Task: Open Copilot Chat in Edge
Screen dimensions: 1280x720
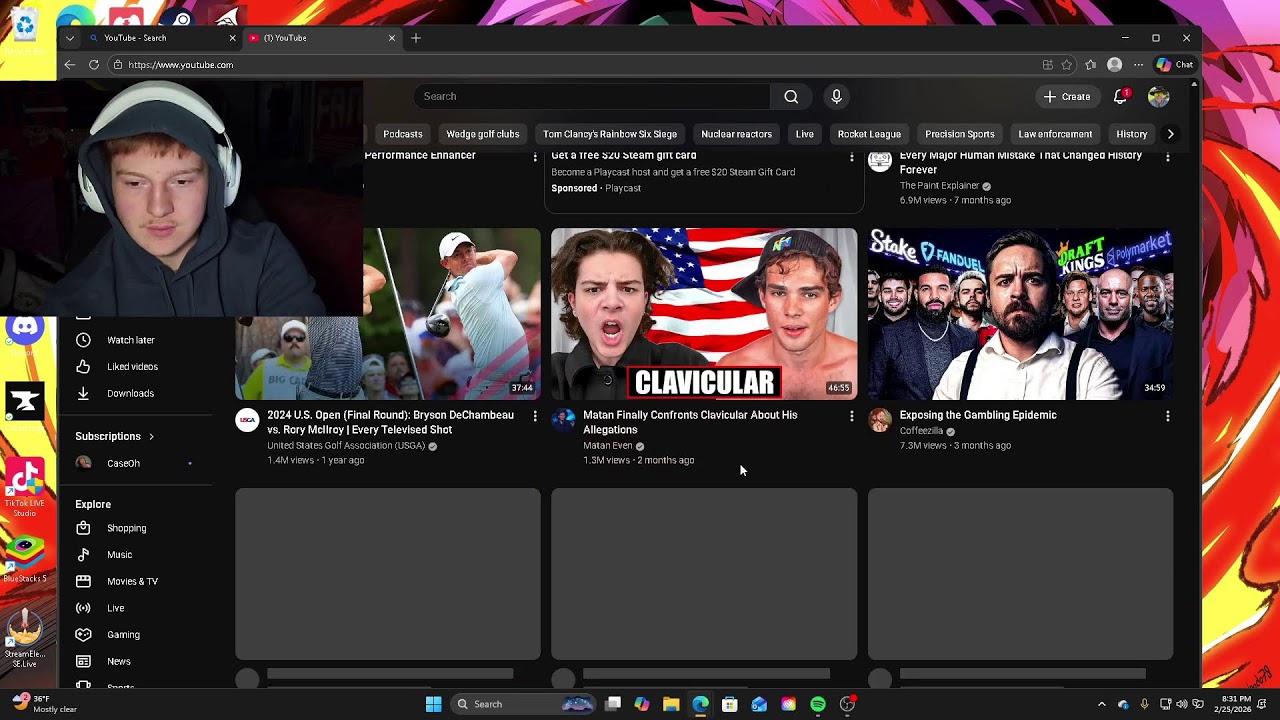Action: tap(1175, 64)
